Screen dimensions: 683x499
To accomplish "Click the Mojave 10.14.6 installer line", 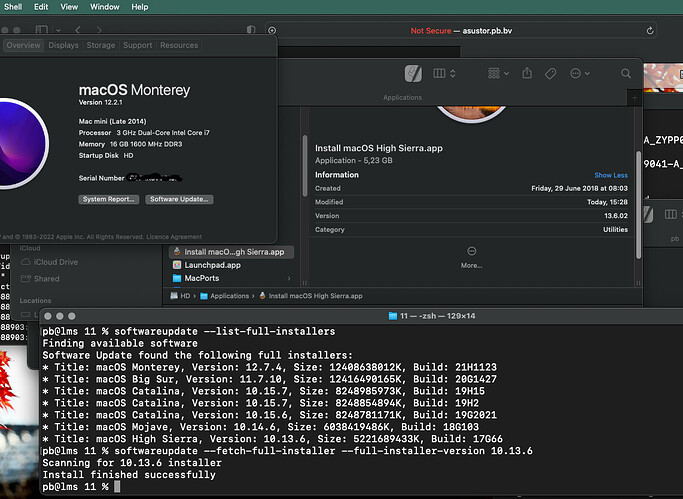I will [260, 427].
